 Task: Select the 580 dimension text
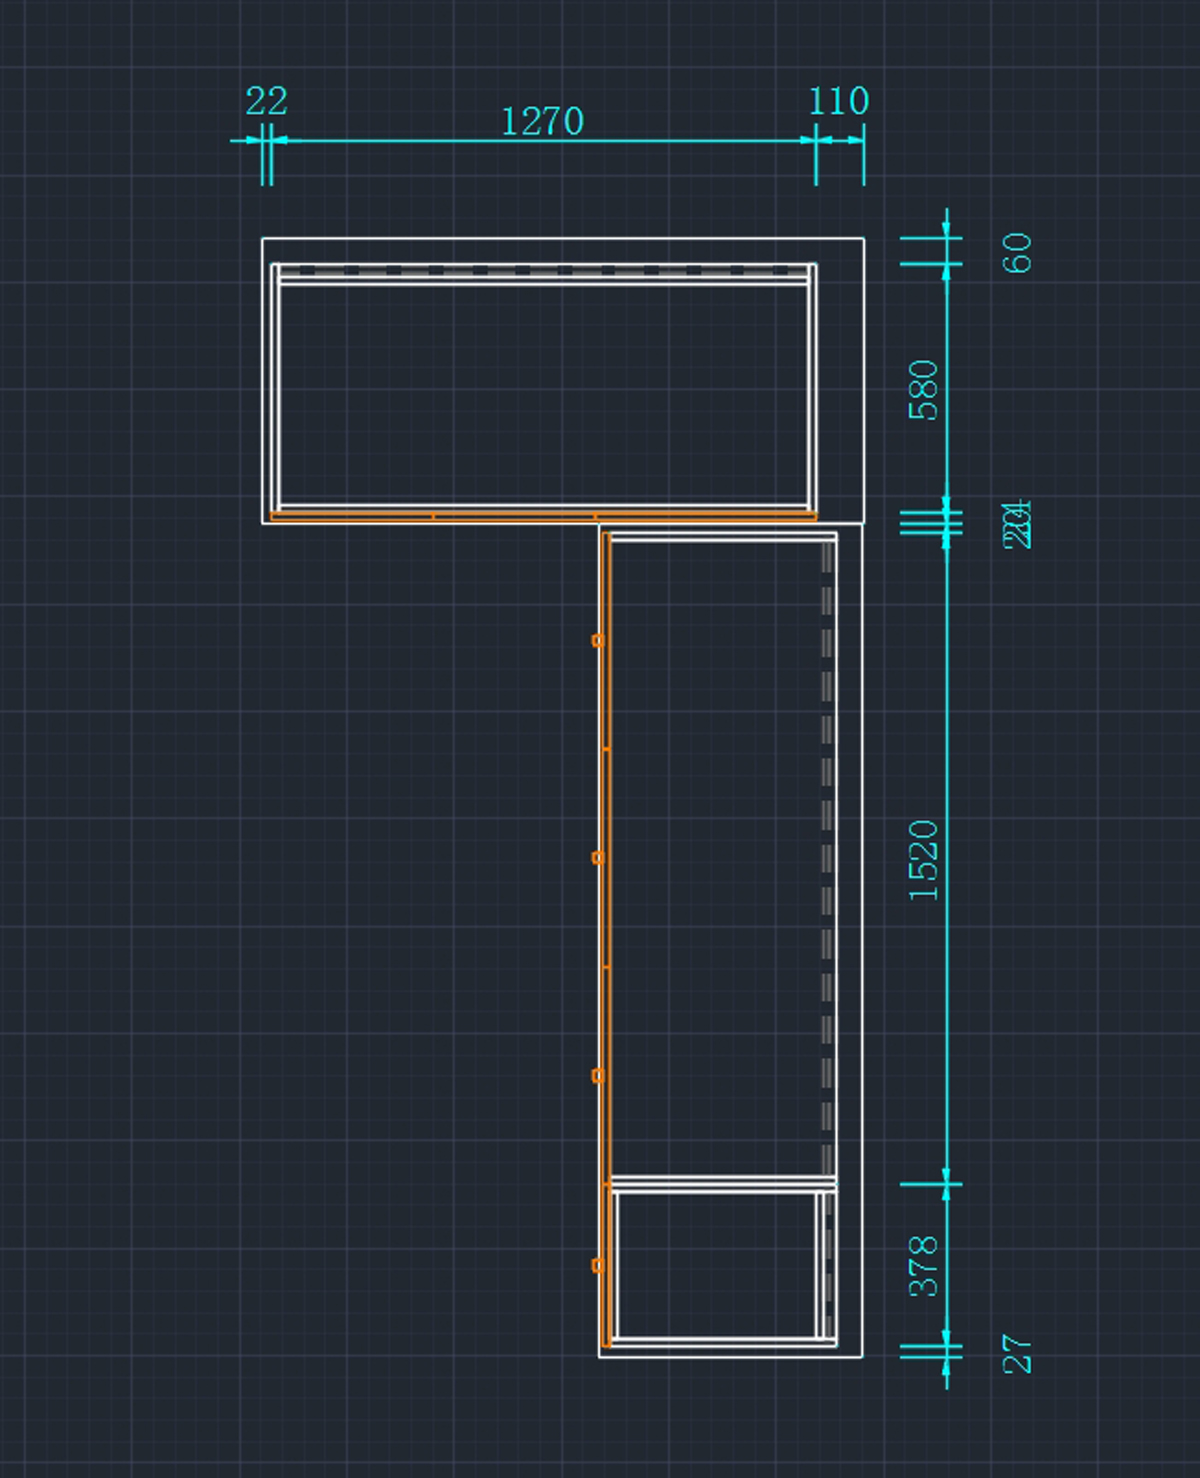click(923, 390)
